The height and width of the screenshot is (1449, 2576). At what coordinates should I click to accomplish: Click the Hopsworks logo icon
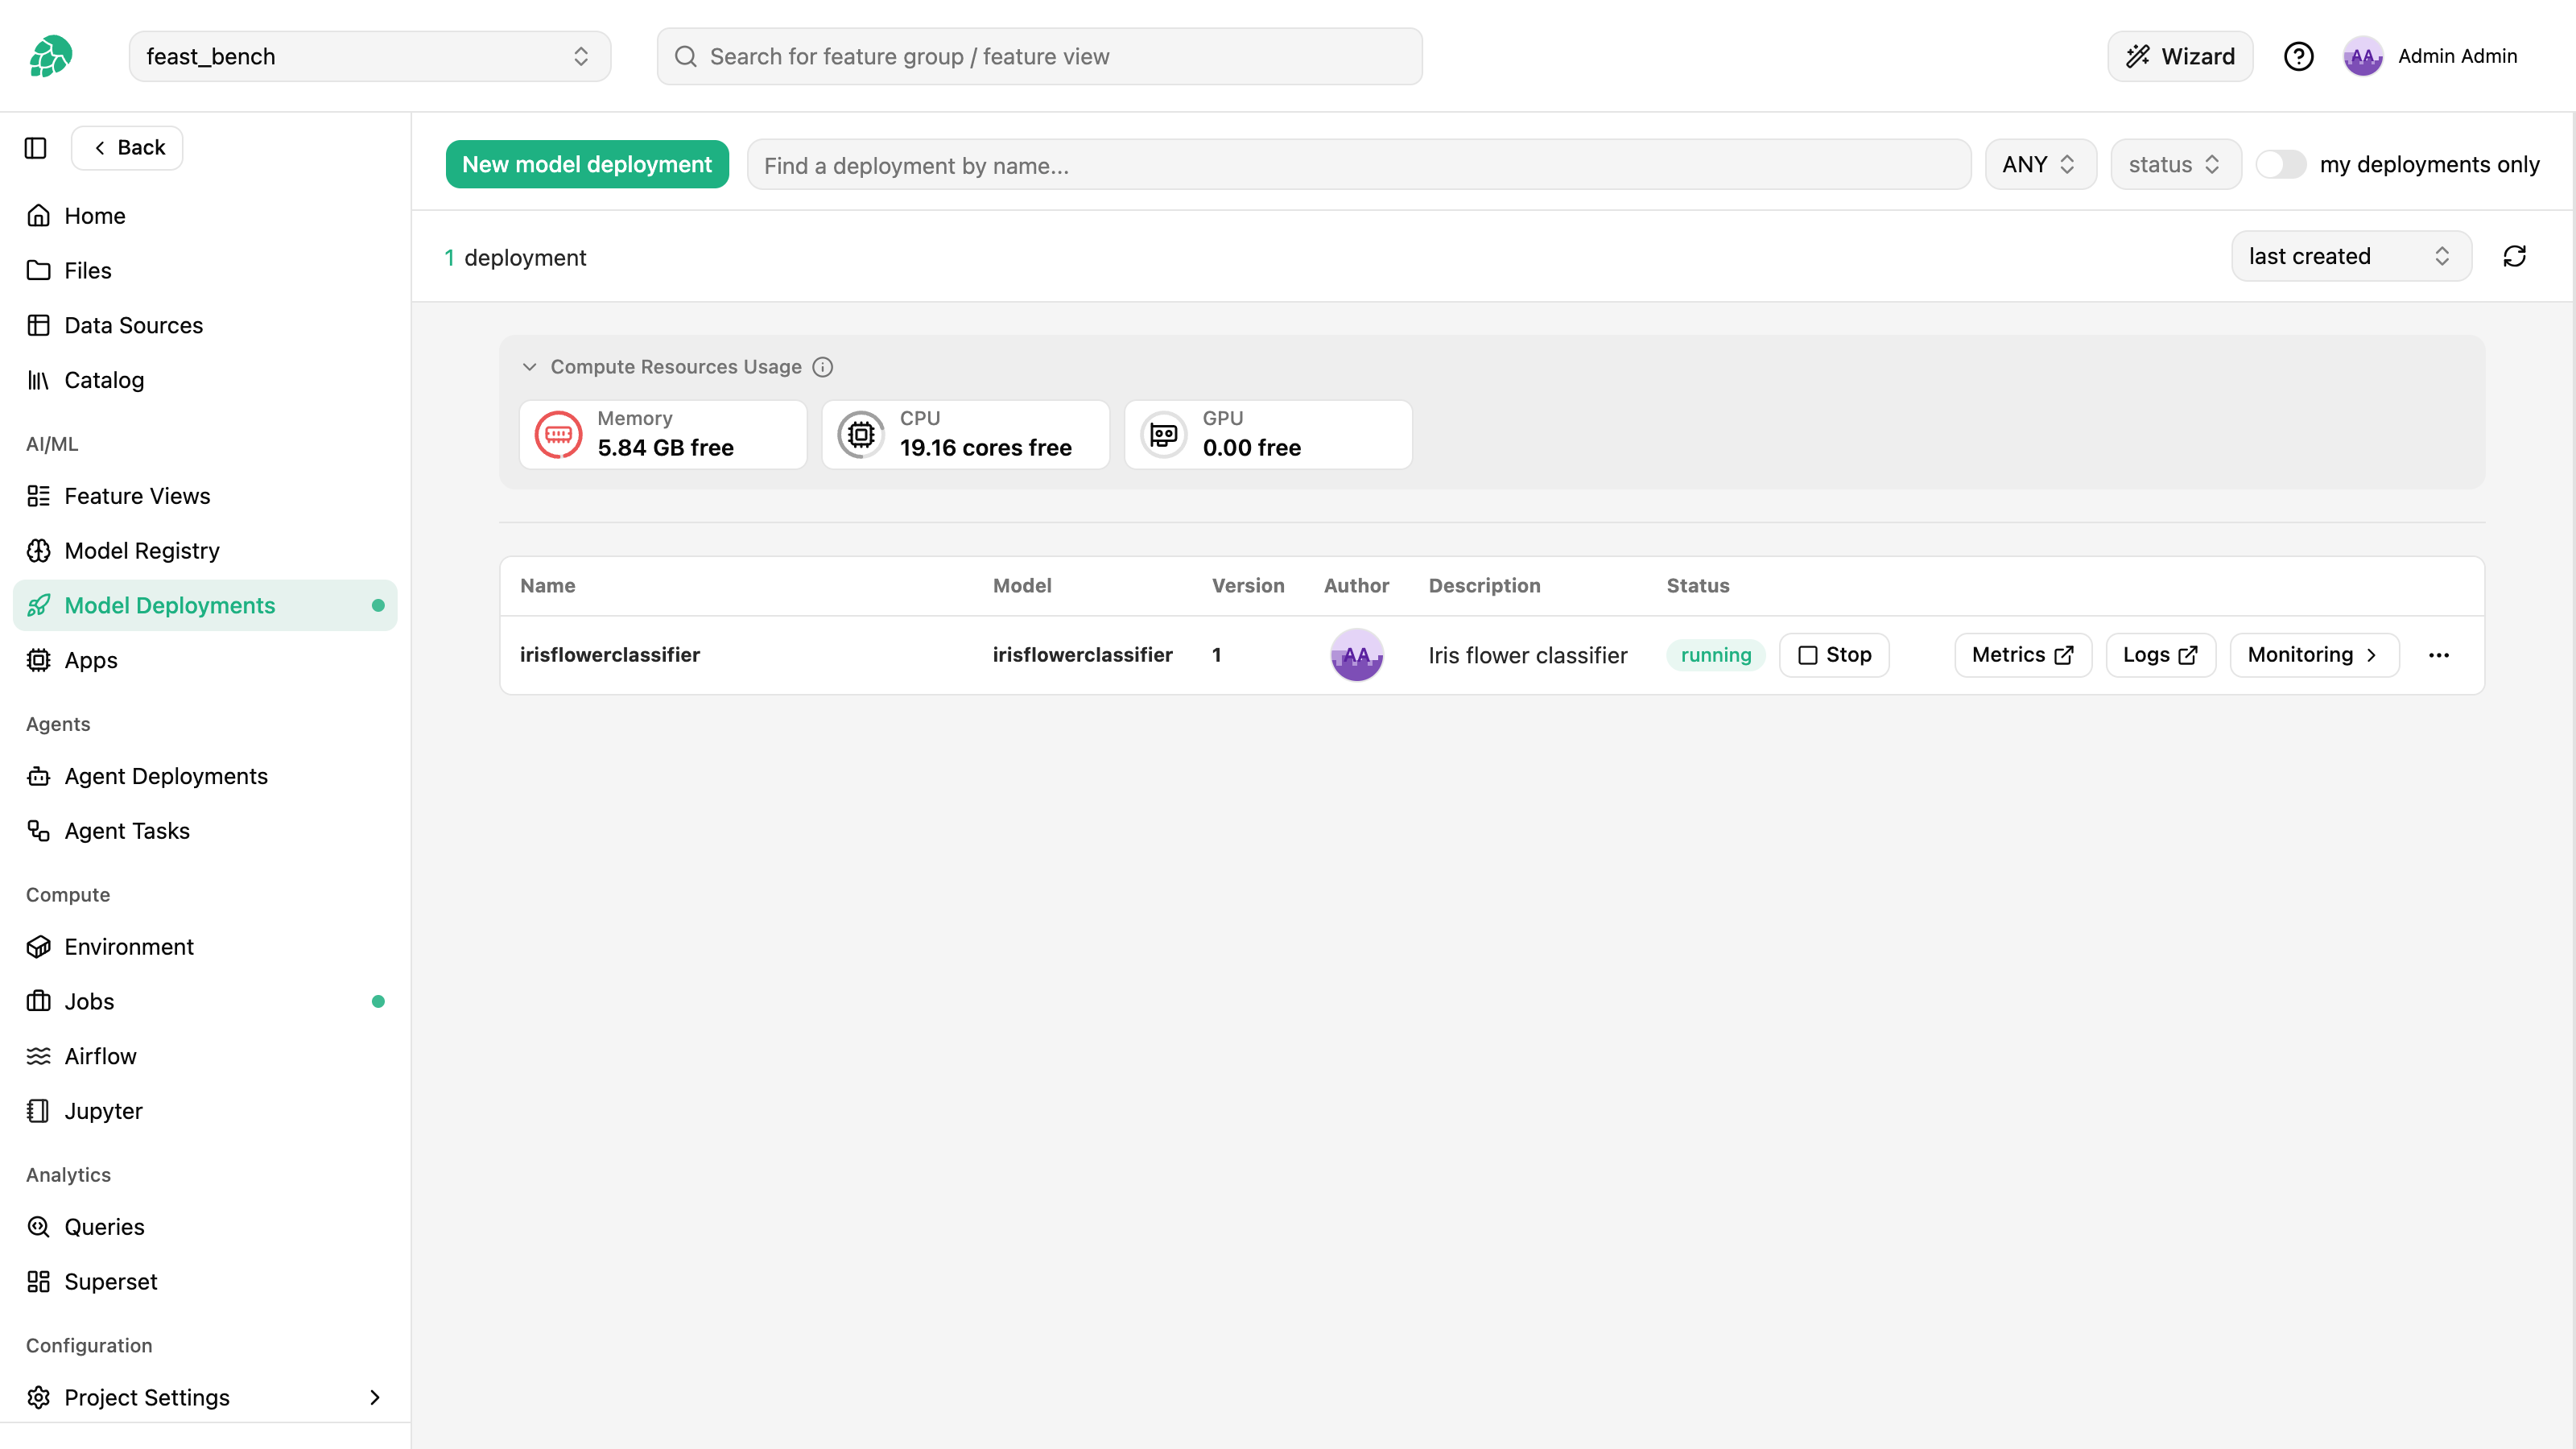tap(50, 56)
